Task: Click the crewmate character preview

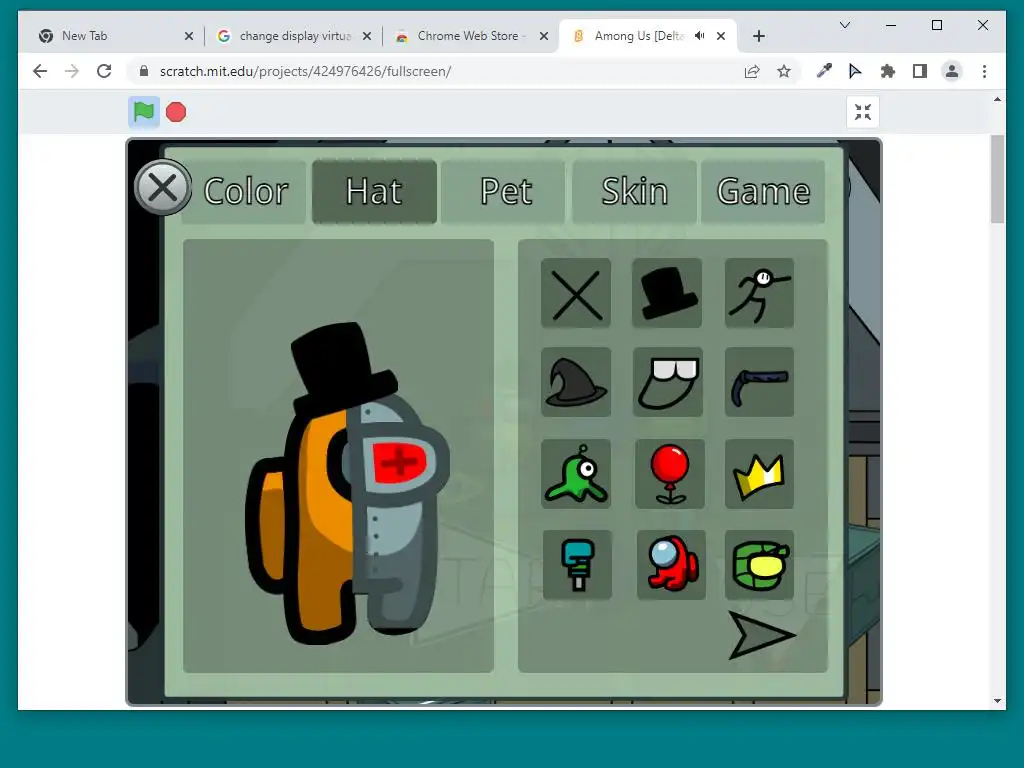Action: [x=347, y=485]
